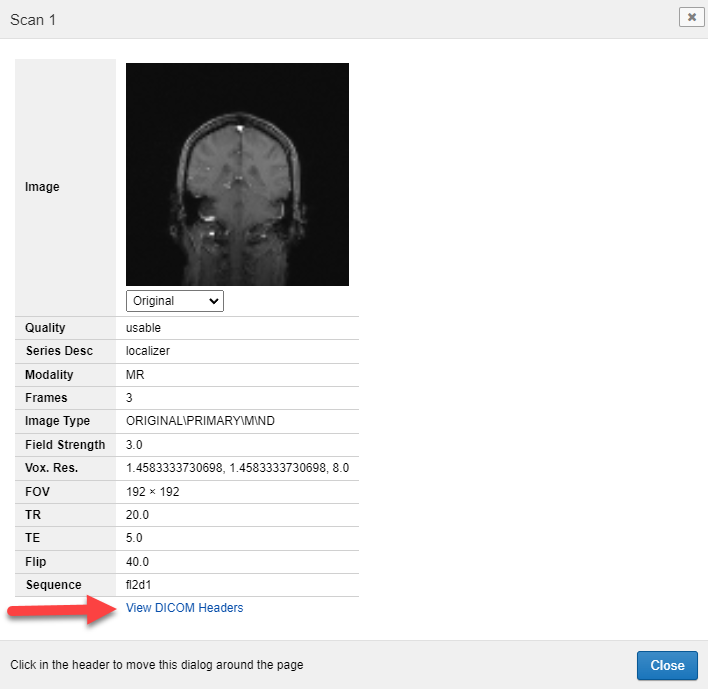Select the Field Strength row label
708x689 pixels.
[65, 445]
